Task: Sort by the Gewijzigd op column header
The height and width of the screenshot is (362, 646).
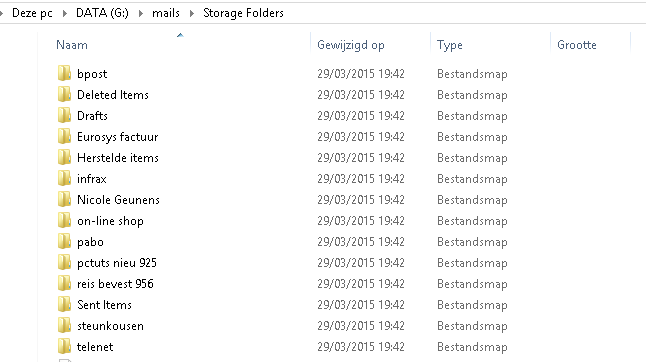Action: (x=351, y=44)
